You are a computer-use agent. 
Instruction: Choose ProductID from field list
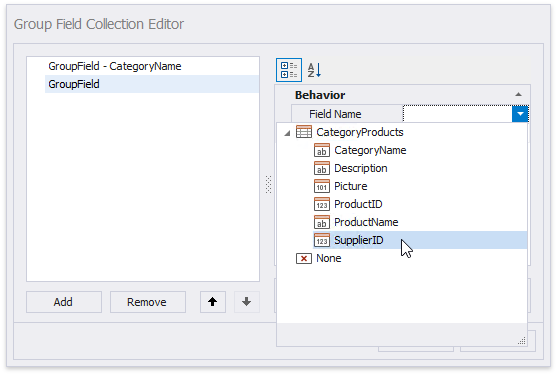click(358, 204)
